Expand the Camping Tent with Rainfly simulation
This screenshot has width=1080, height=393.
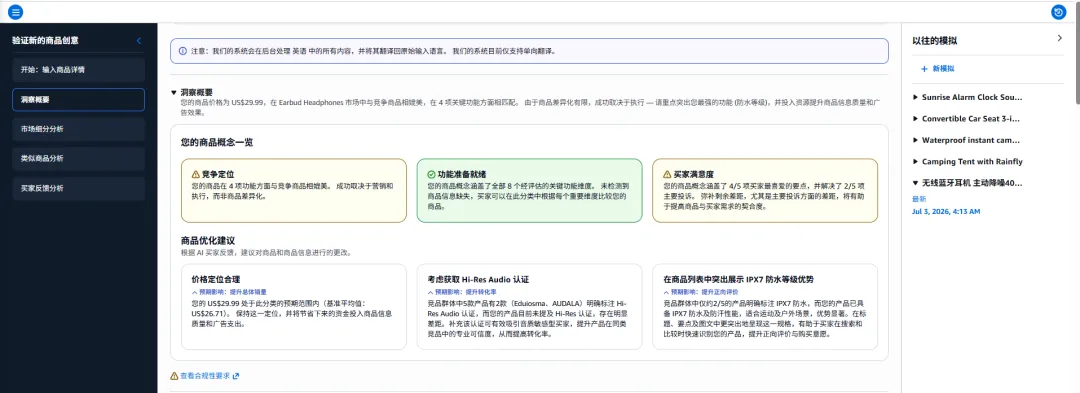(915, 162)
